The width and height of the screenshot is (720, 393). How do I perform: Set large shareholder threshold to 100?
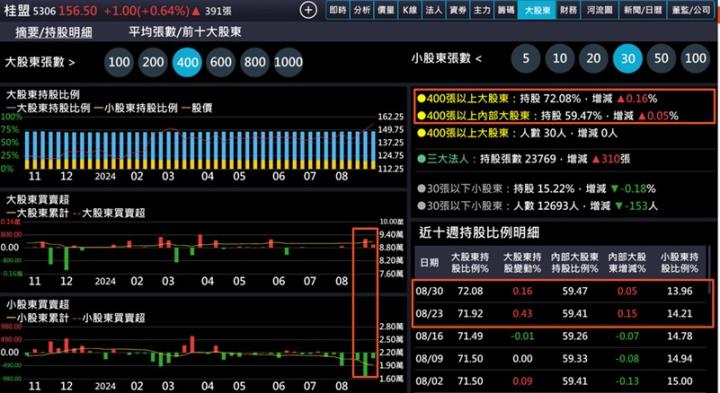pos(119,62)
